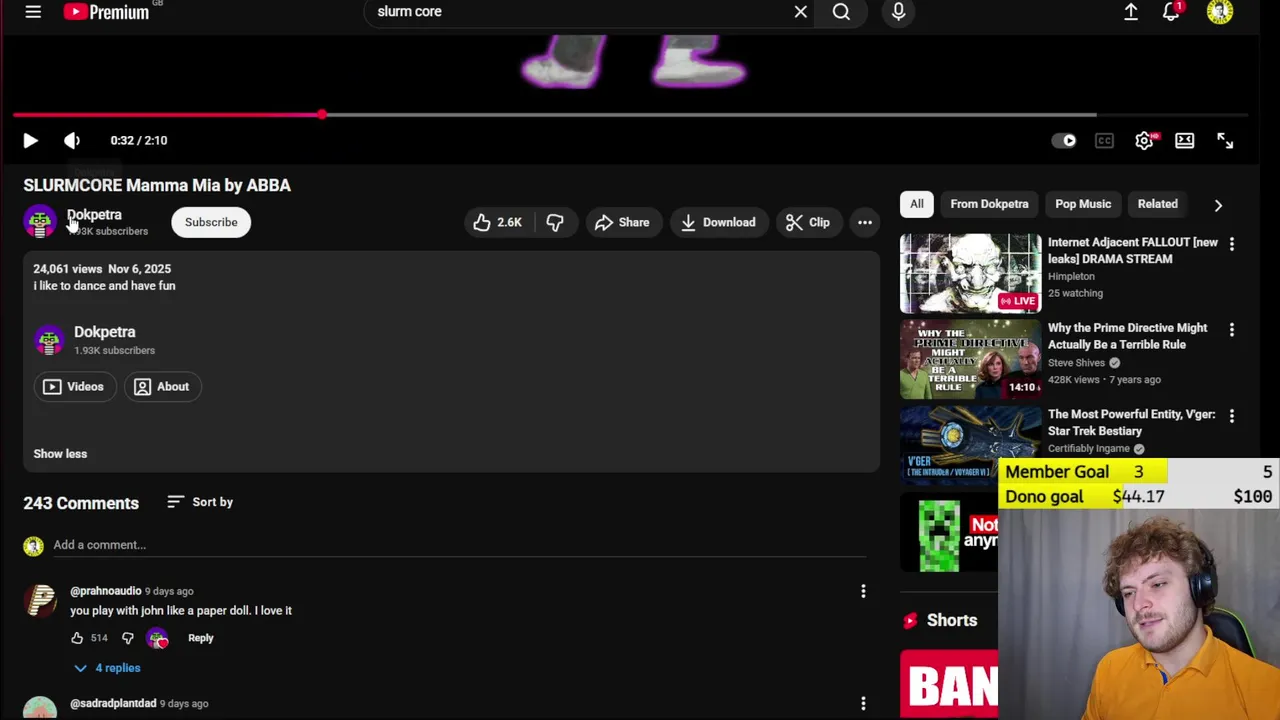Viewport: 1280px width, 720px height.
Task: Collapse description with Show less
Action: click(x=60, y=454)
